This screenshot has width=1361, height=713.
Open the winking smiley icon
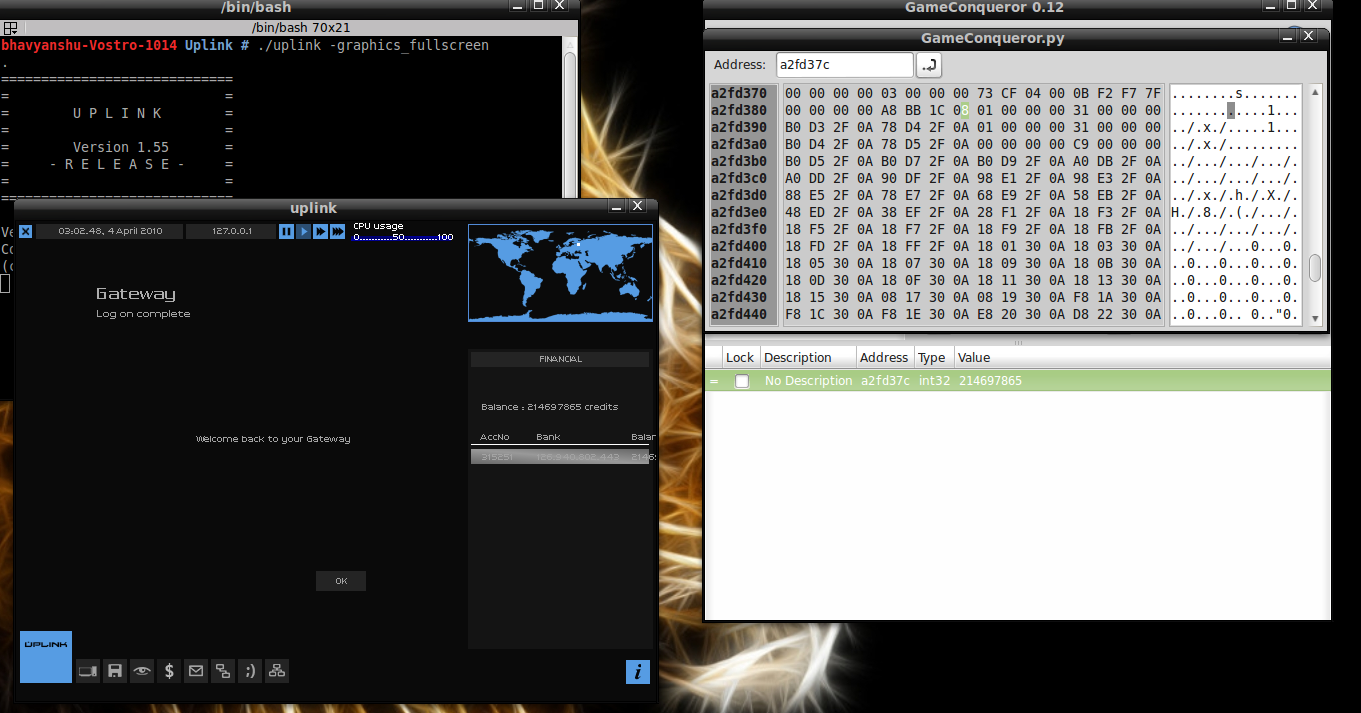tap(250, 671)
